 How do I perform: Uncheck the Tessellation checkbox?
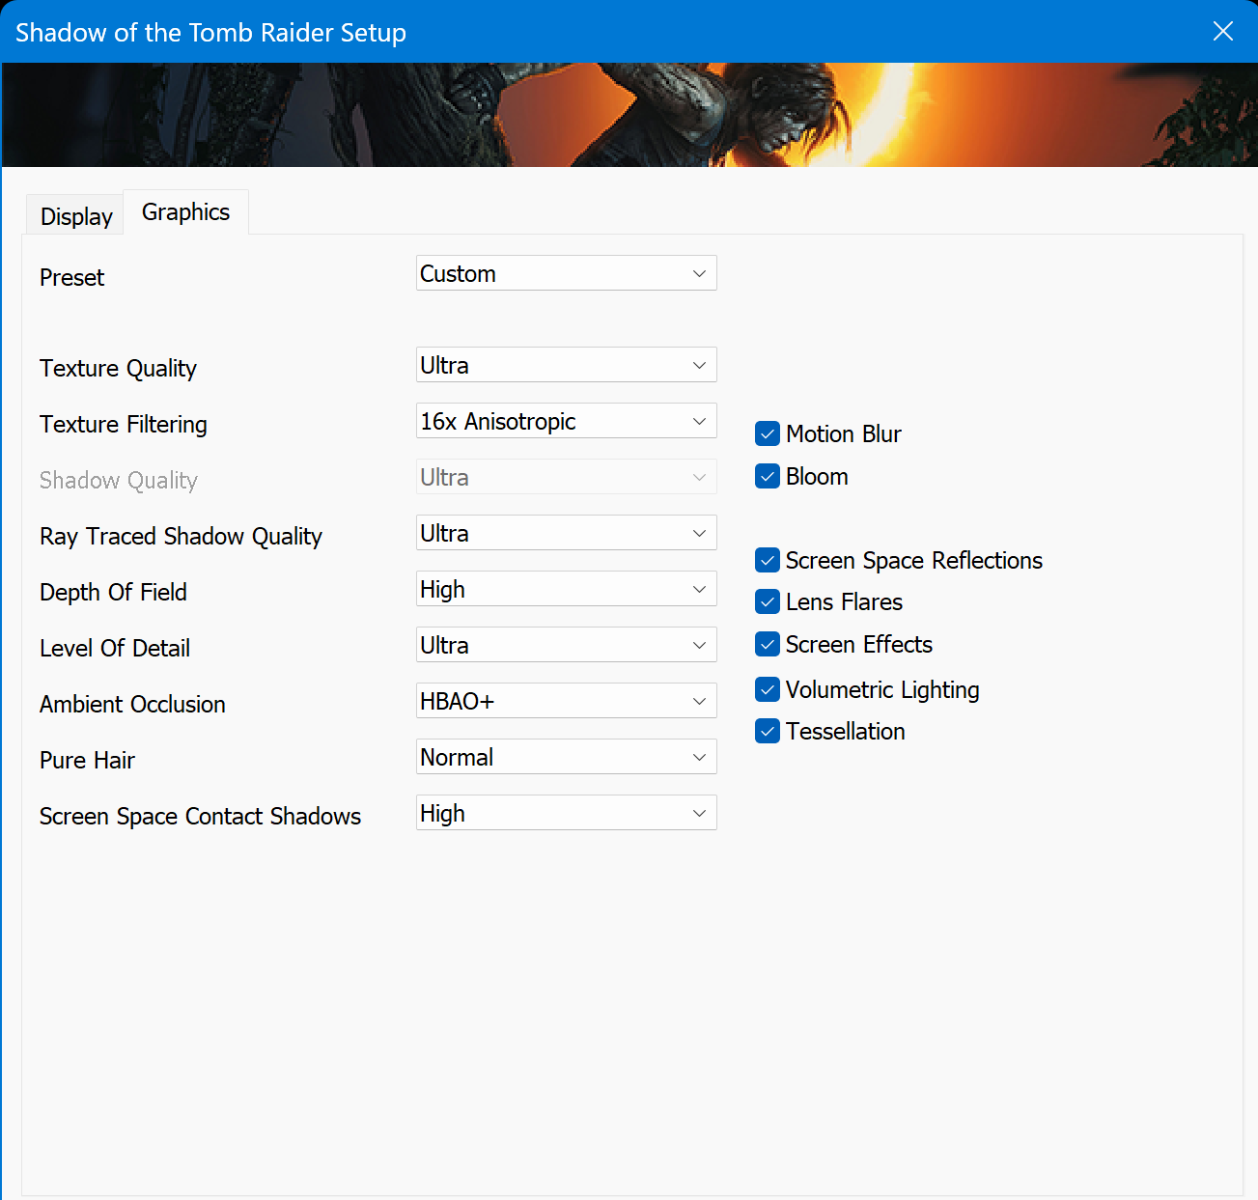coord(768,731)
